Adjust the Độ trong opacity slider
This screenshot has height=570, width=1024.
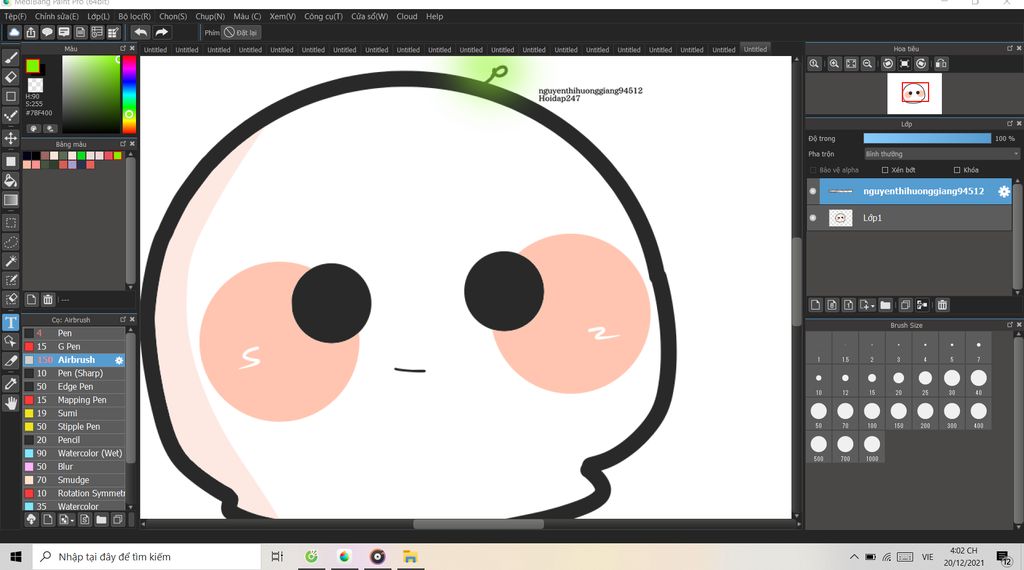pos(927,138)
